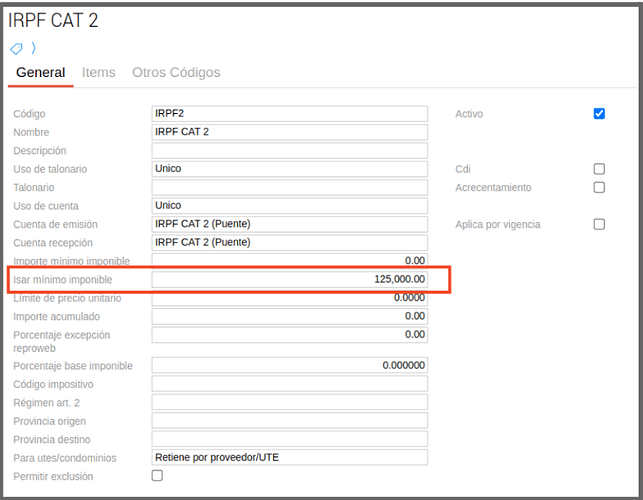This screenshot has height=500, width=643.
Task: Tick the Acrecentamiento checkbox
Action: pyautogui.click(x=599, y=187)
